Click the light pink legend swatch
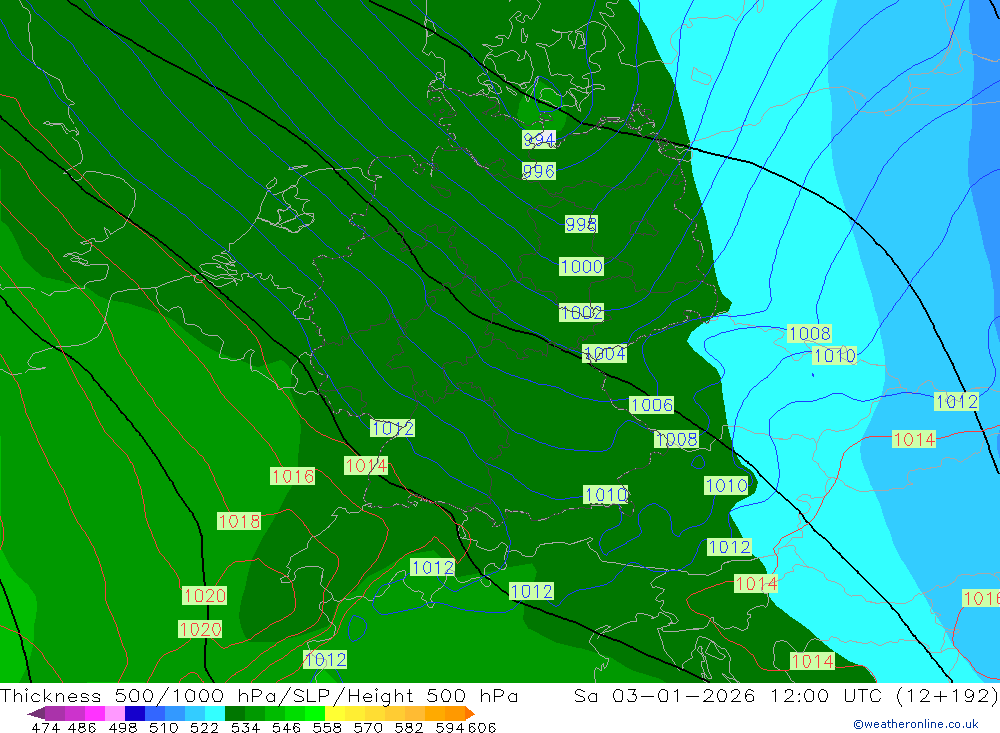This screenshot has width=1000, height=733. click(x=114, y=713)
